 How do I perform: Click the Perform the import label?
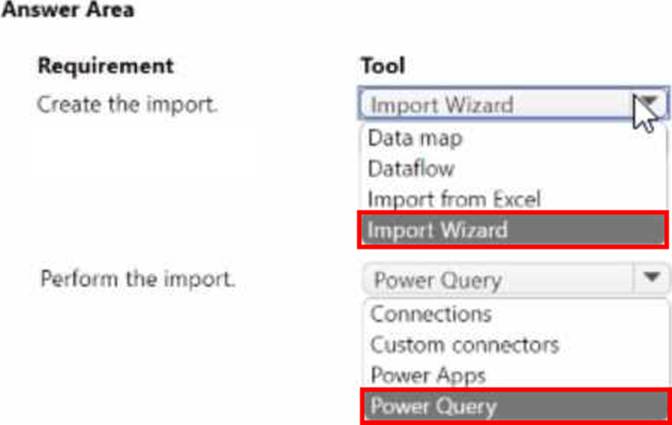pyautogui.click(x=138, y=278)
